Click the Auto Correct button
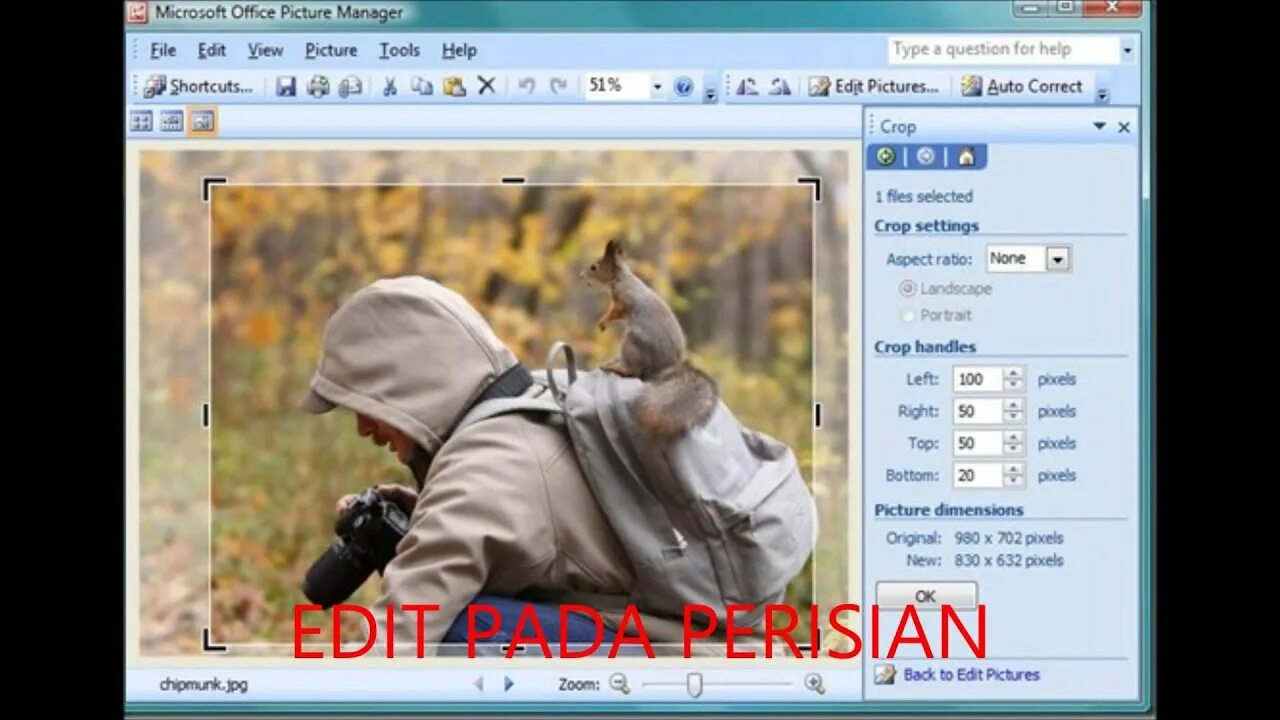The height and width of the screenshot is (720, 1280). tap(1022, 86)
